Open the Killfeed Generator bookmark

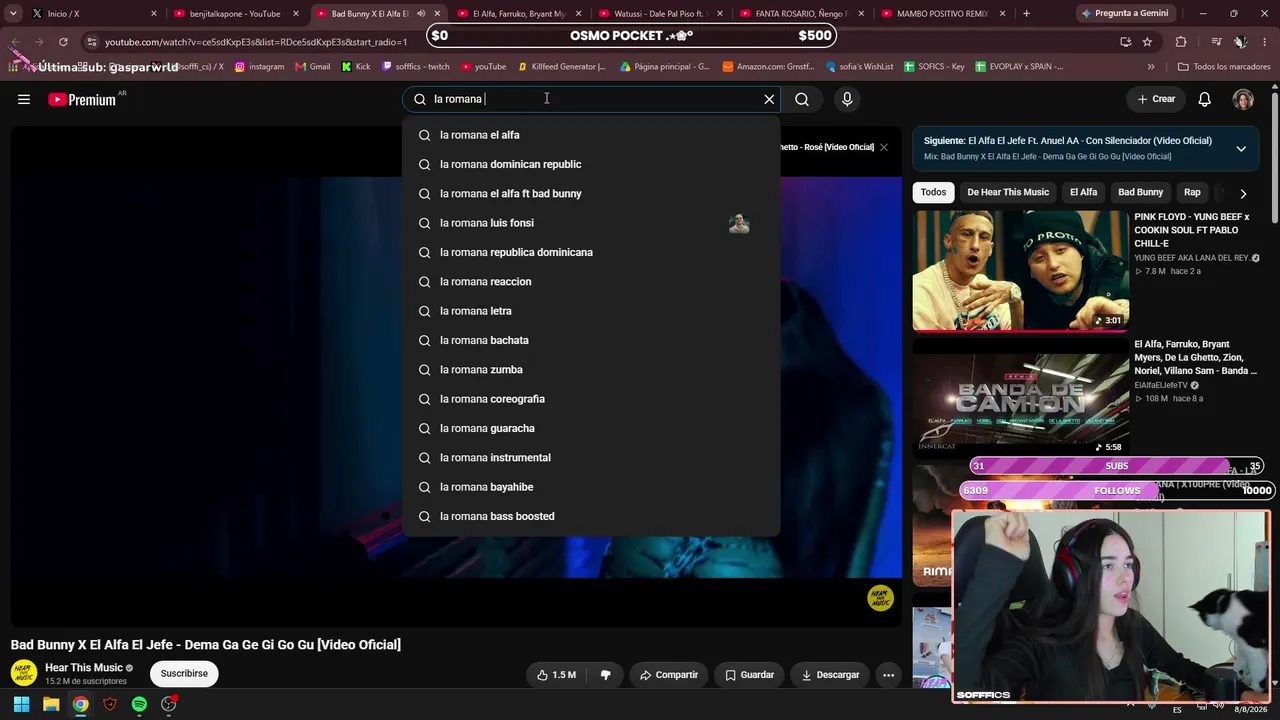click(562, 67)
